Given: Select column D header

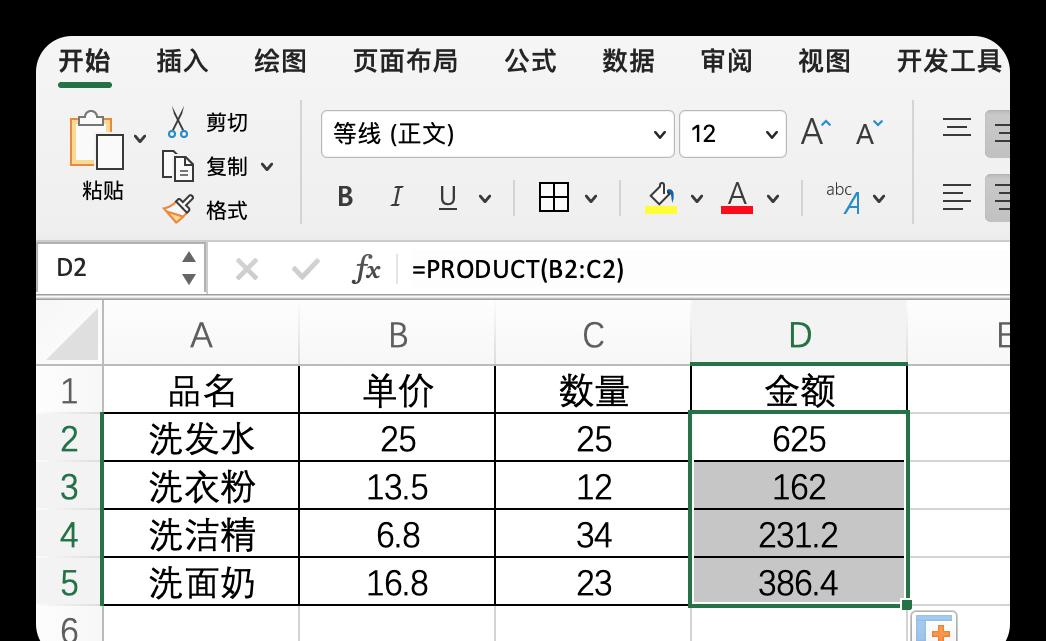Looking at the screenshot, I should (799, 334).
